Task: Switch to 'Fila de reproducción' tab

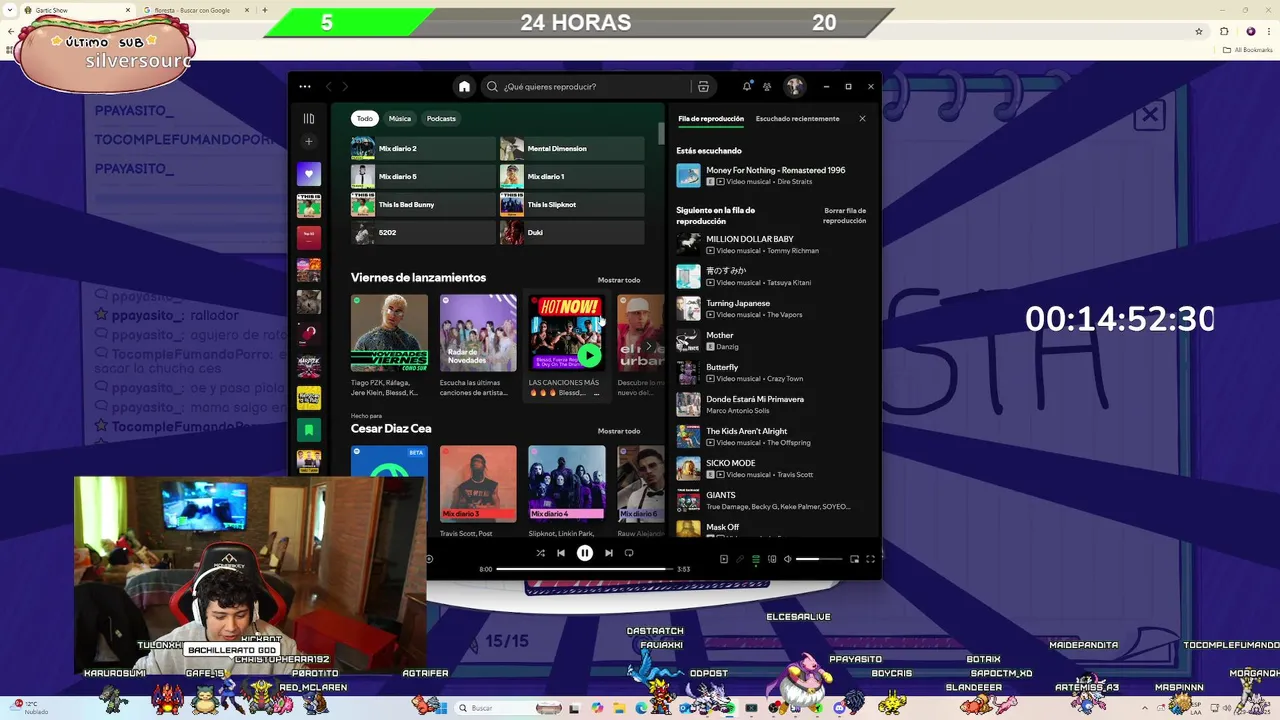Action: 711,119
